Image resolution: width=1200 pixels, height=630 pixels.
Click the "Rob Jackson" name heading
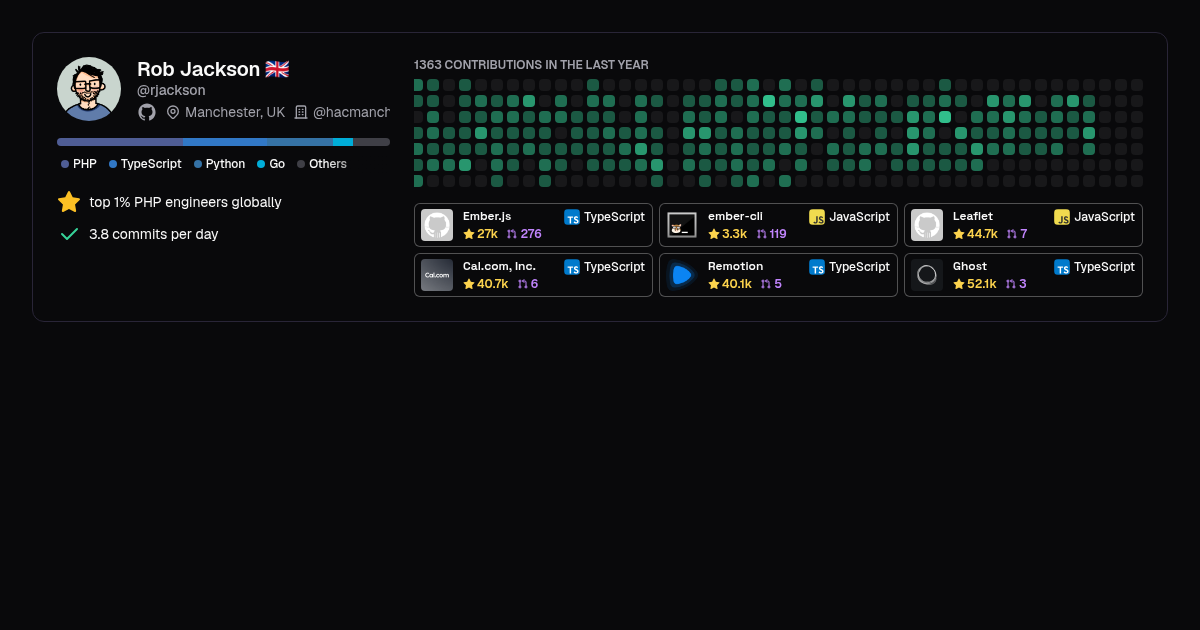(198, 69)
